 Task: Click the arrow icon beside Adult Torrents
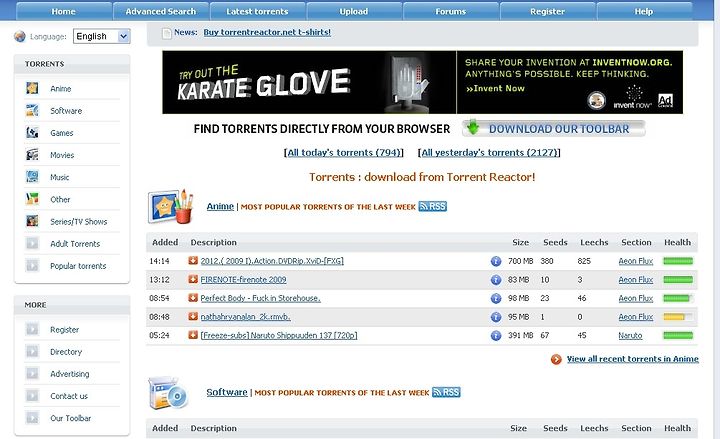click(x=32, y=243)
